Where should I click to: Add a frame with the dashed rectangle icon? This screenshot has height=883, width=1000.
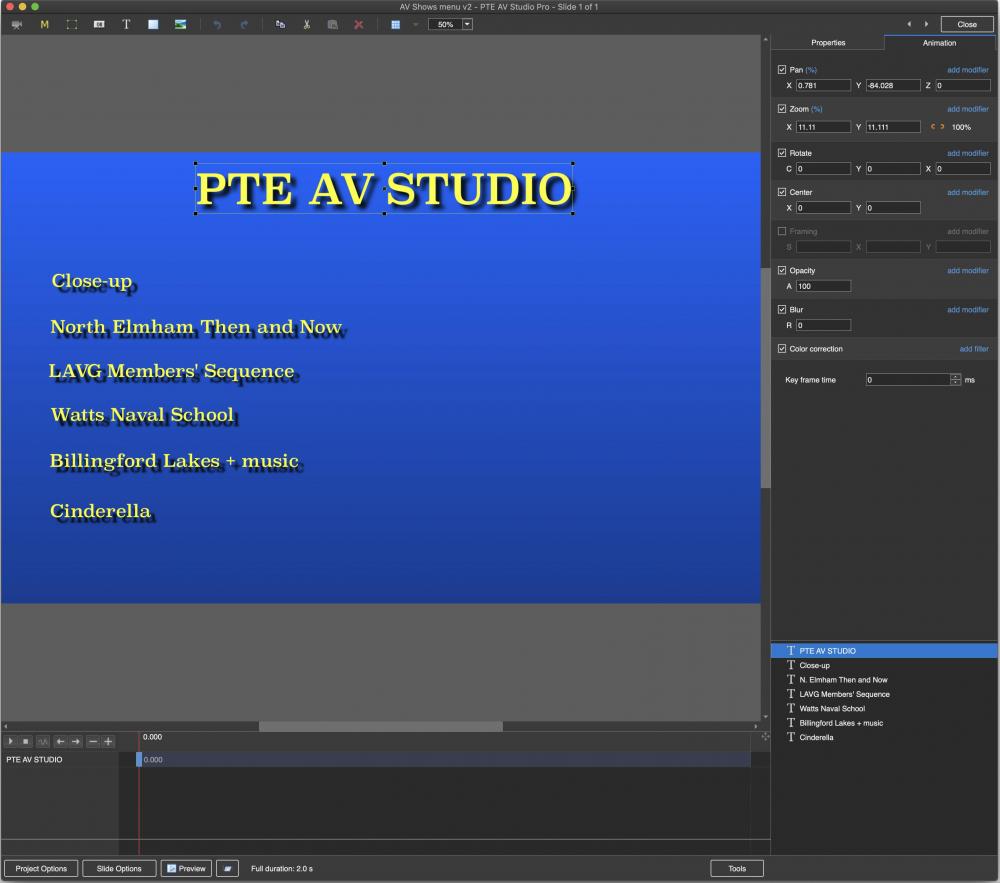pos(71,24)
